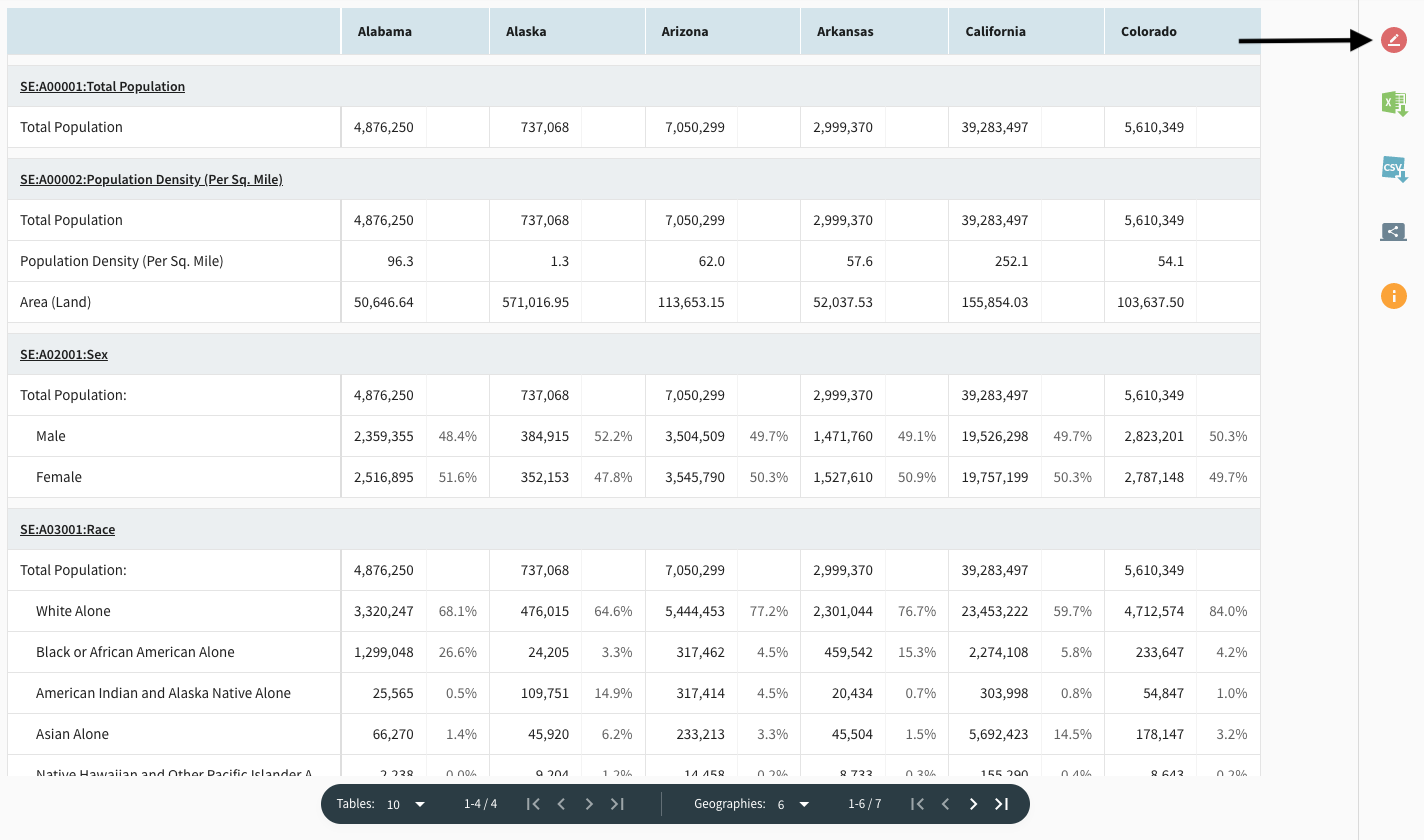This screenshot has height=840, width=1424.
Task: Open SE:A00002:Population Density table link
Action: click(151, 180)
